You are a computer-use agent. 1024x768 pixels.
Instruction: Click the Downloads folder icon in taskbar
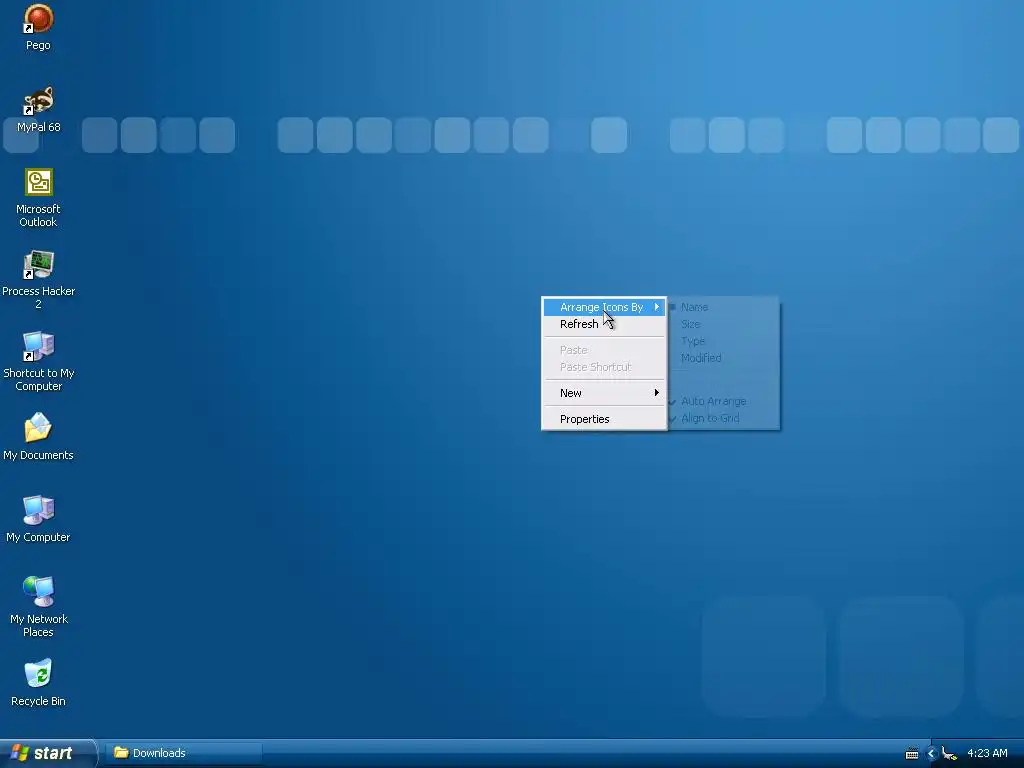click(x=121, y=752)
